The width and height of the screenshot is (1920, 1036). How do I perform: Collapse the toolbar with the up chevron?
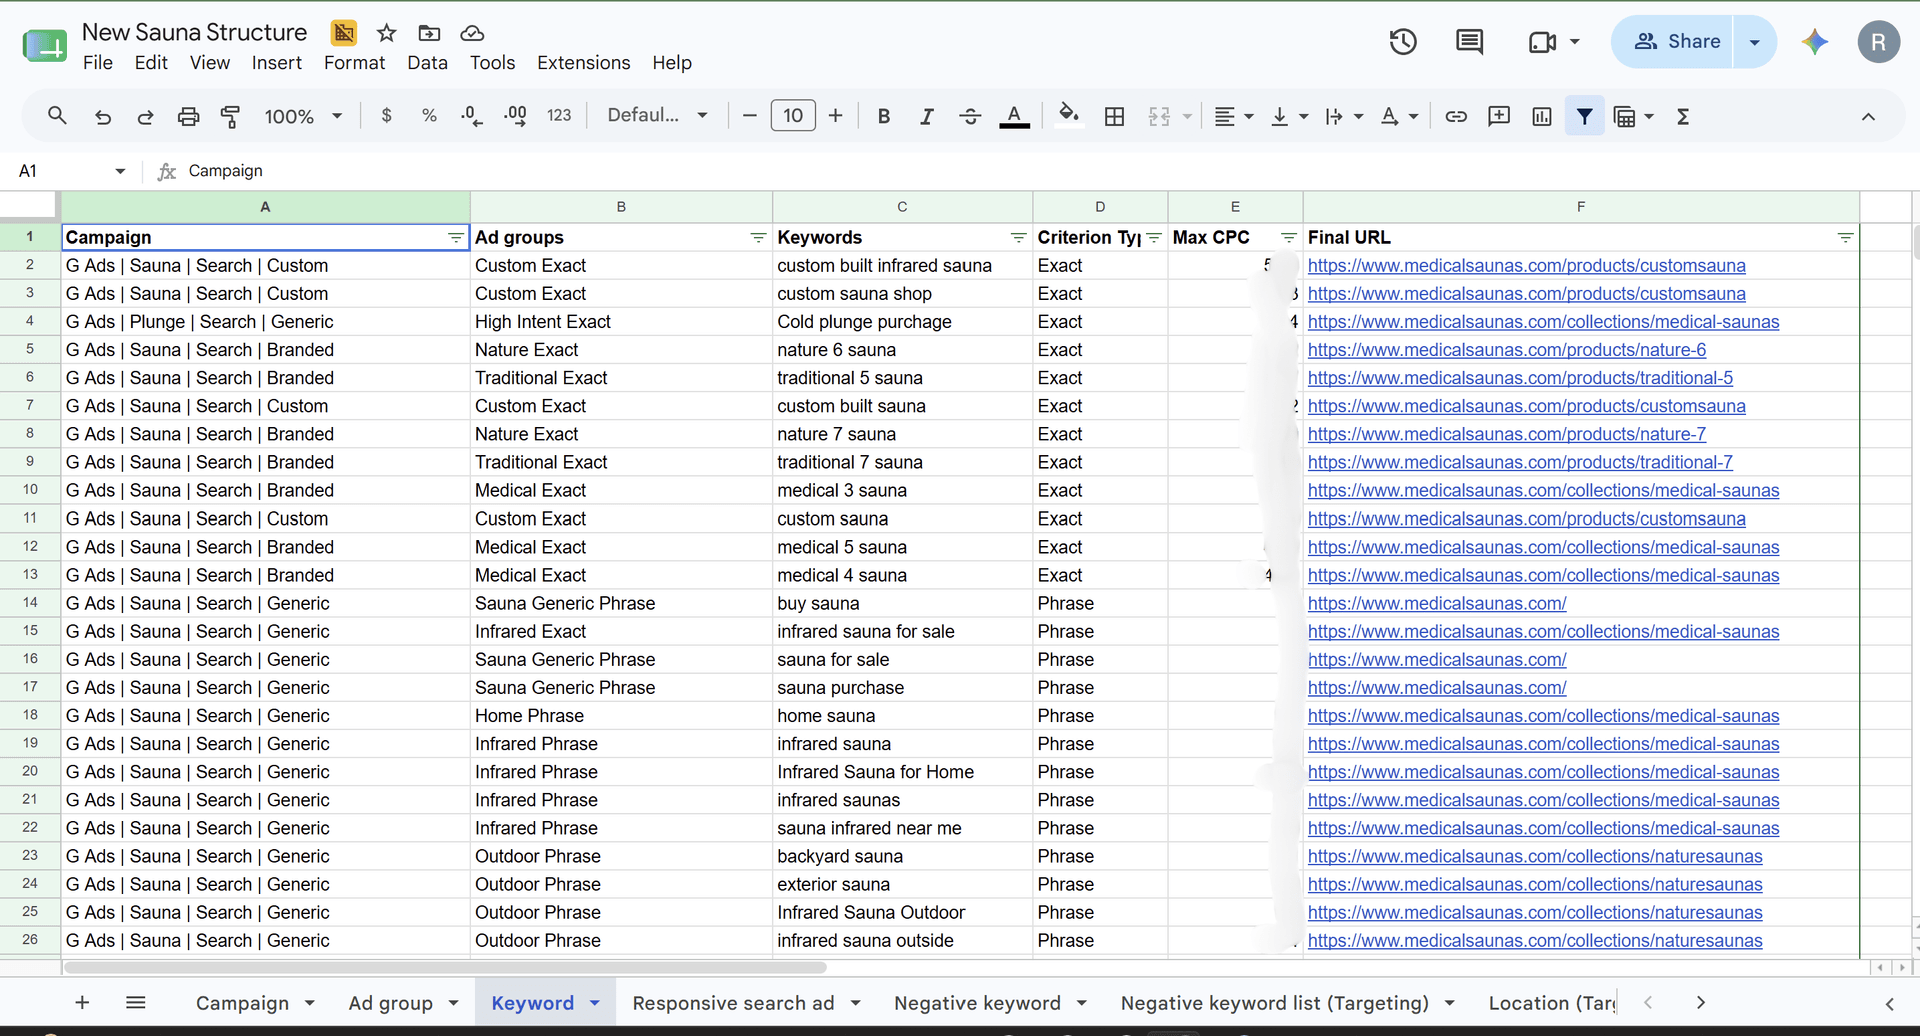pos(1868,116)
